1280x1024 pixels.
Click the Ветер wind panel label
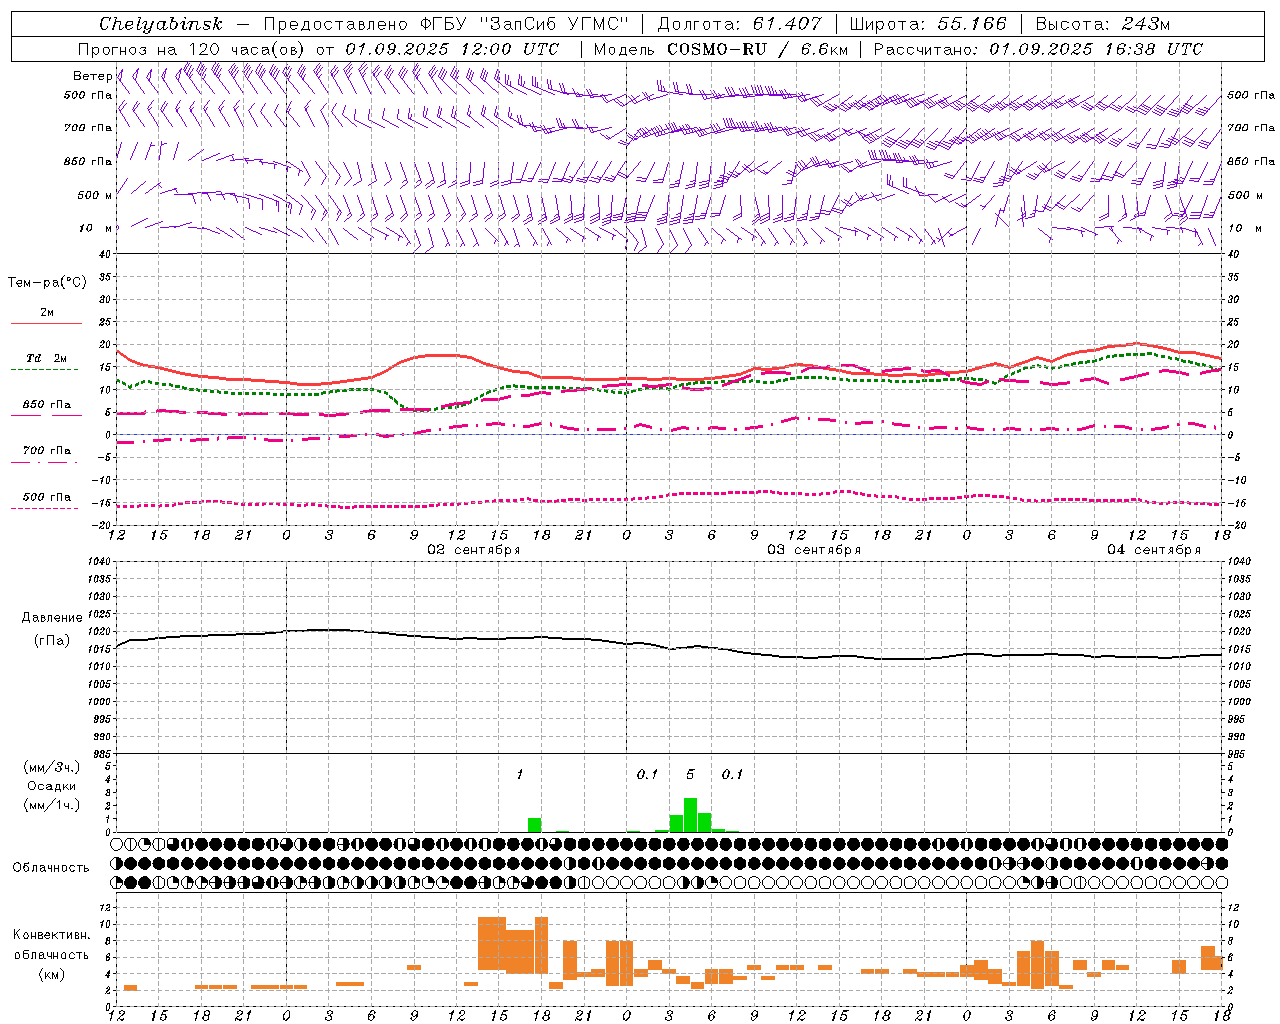point(93,76)
